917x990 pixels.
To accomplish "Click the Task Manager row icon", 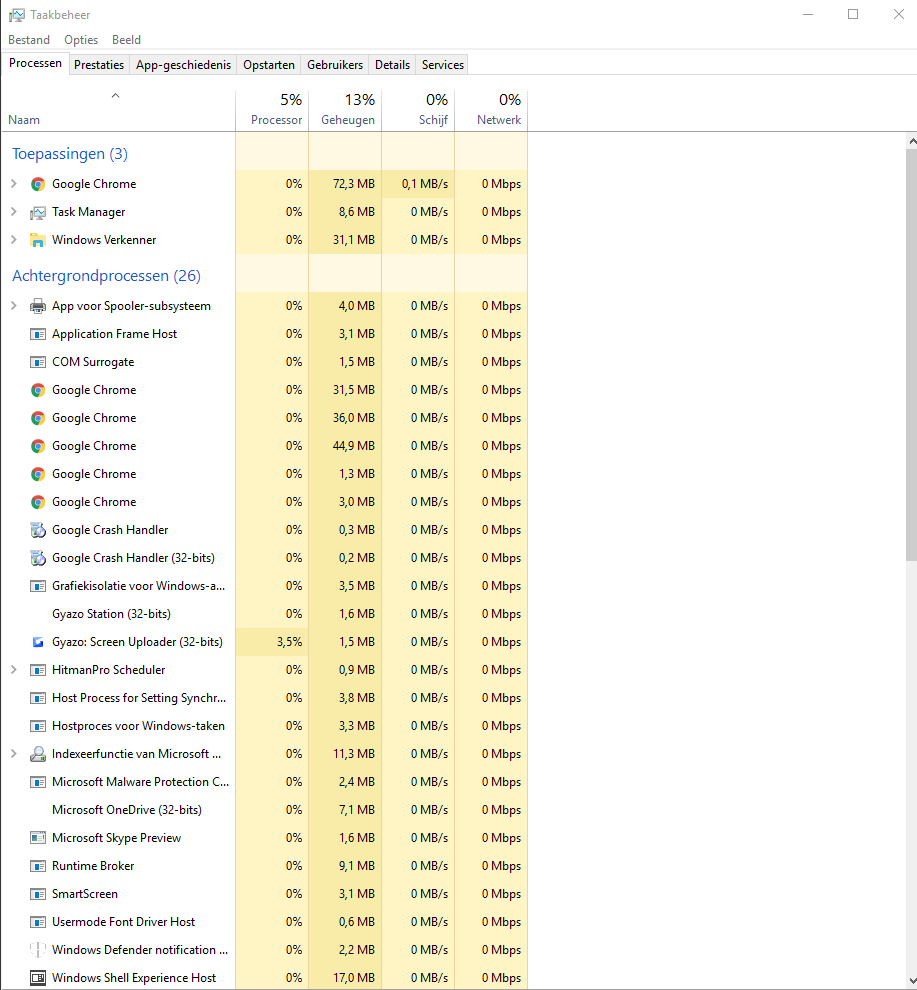I will pyautogui.click(x=38, y=213).
